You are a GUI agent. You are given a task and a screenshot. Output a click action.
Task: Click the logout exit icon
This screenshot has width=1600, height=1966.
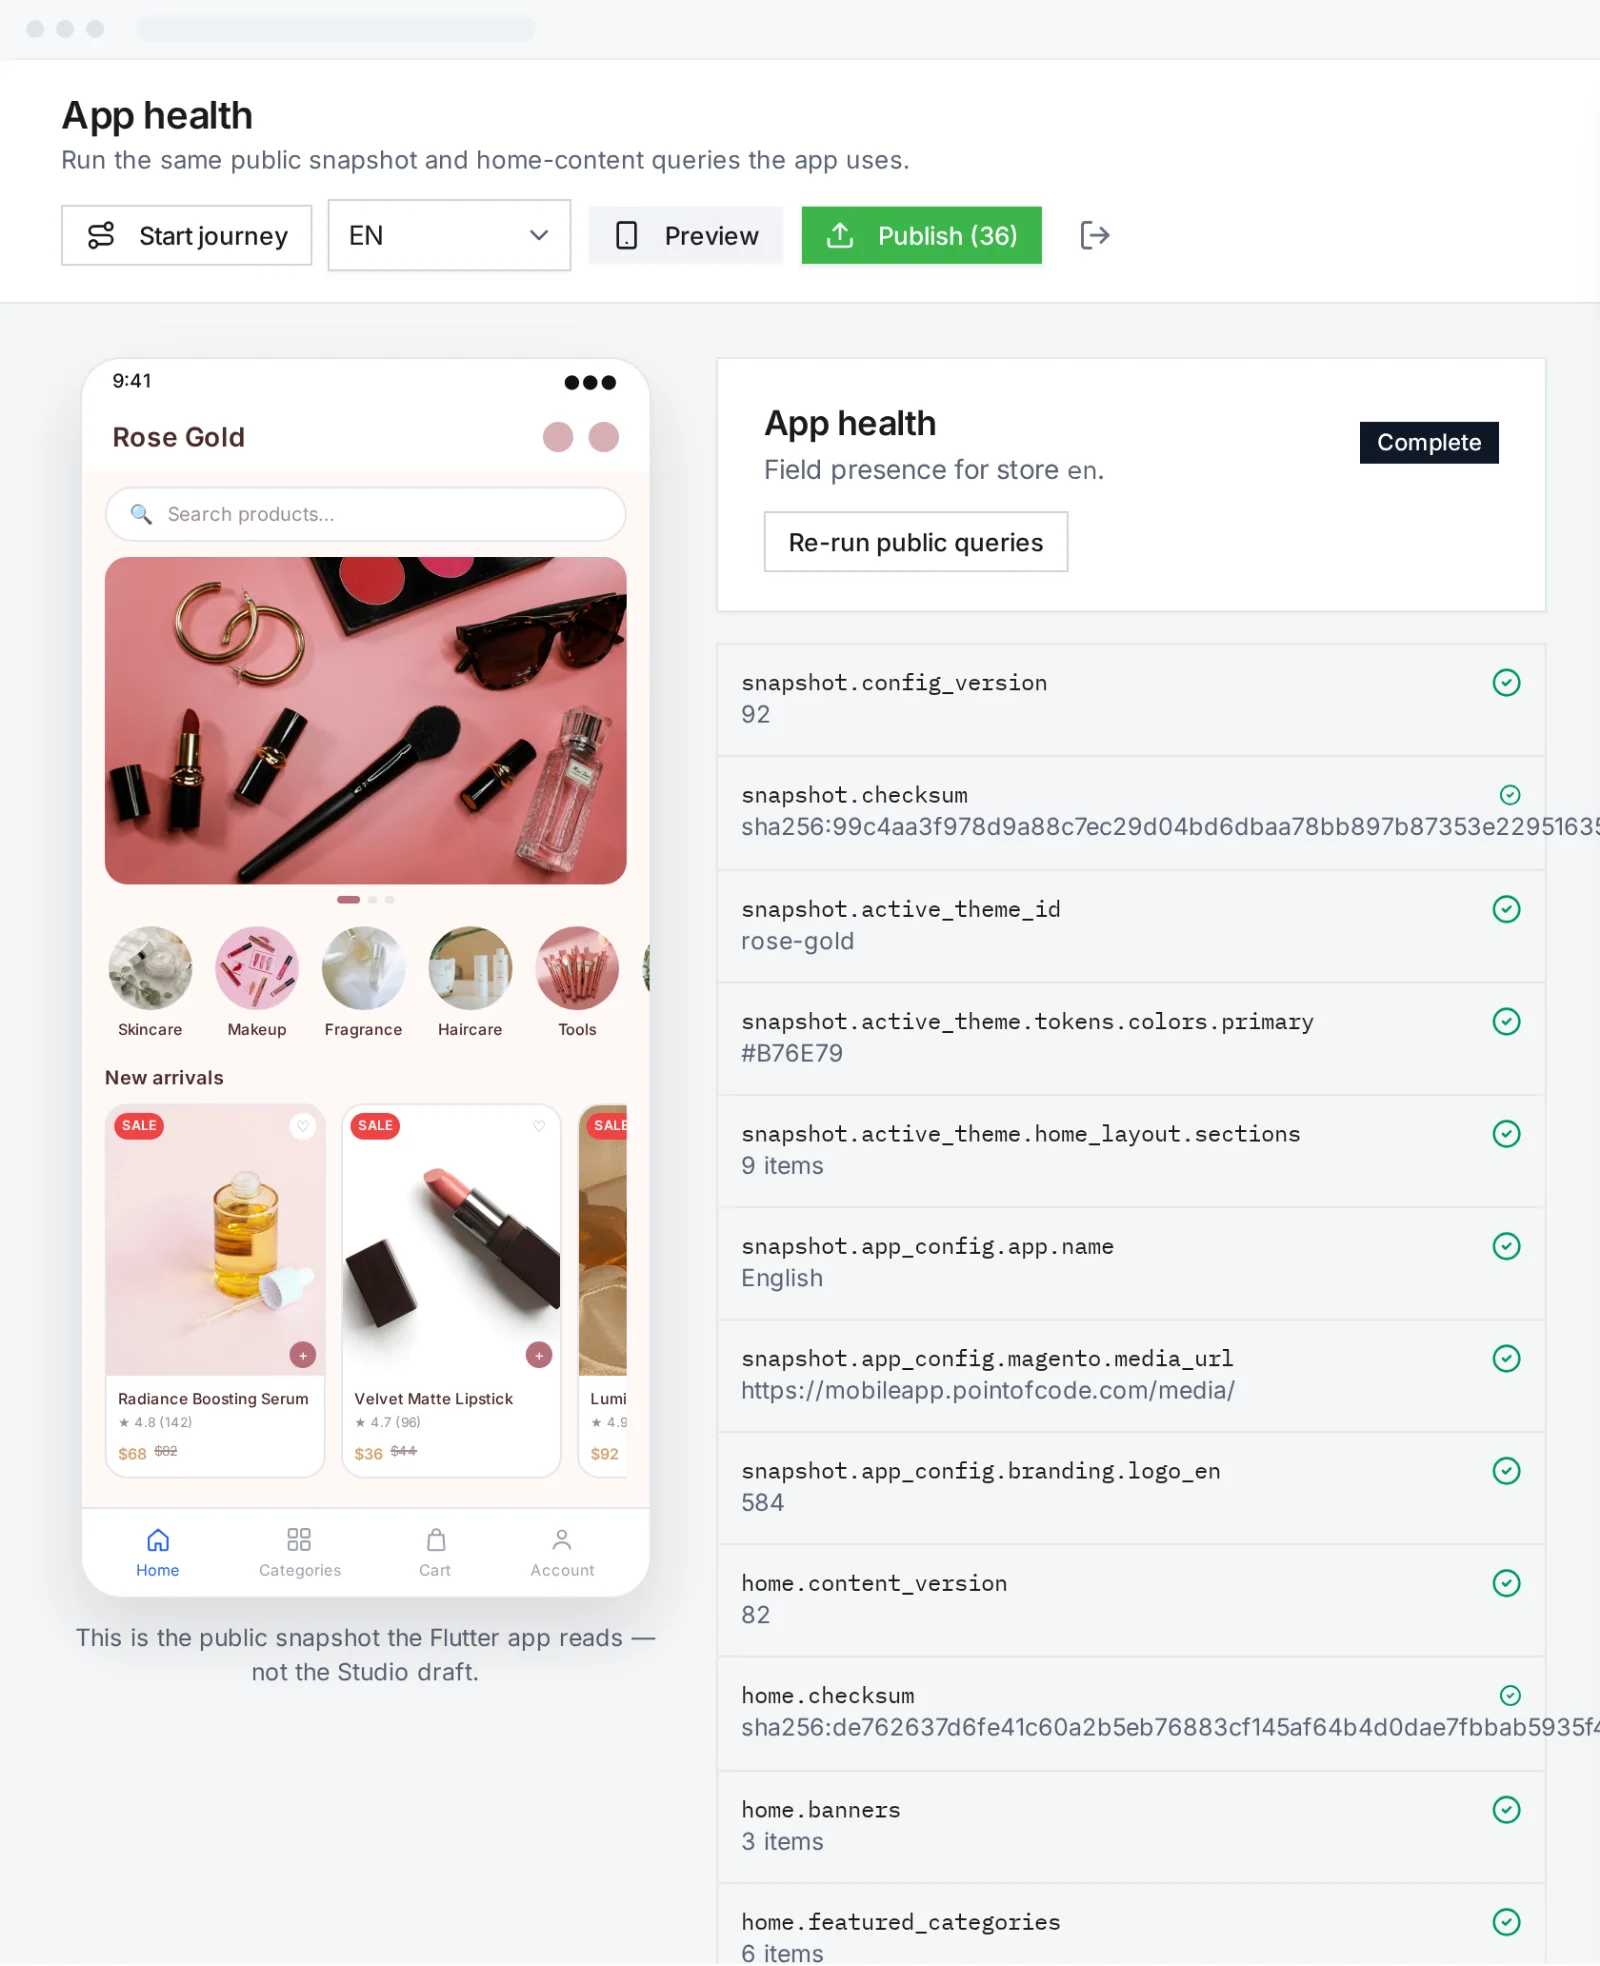click(1094, 235)
